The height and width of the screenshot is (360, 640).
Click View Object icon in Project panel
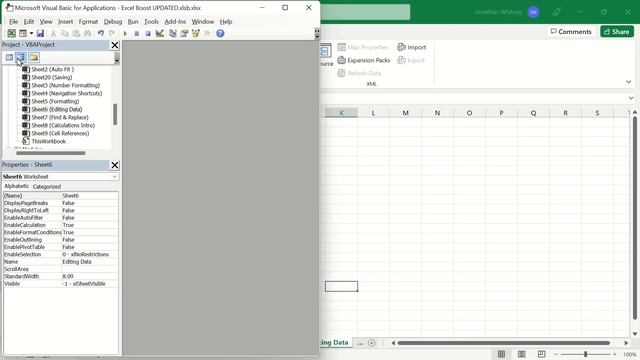[21, 58]
